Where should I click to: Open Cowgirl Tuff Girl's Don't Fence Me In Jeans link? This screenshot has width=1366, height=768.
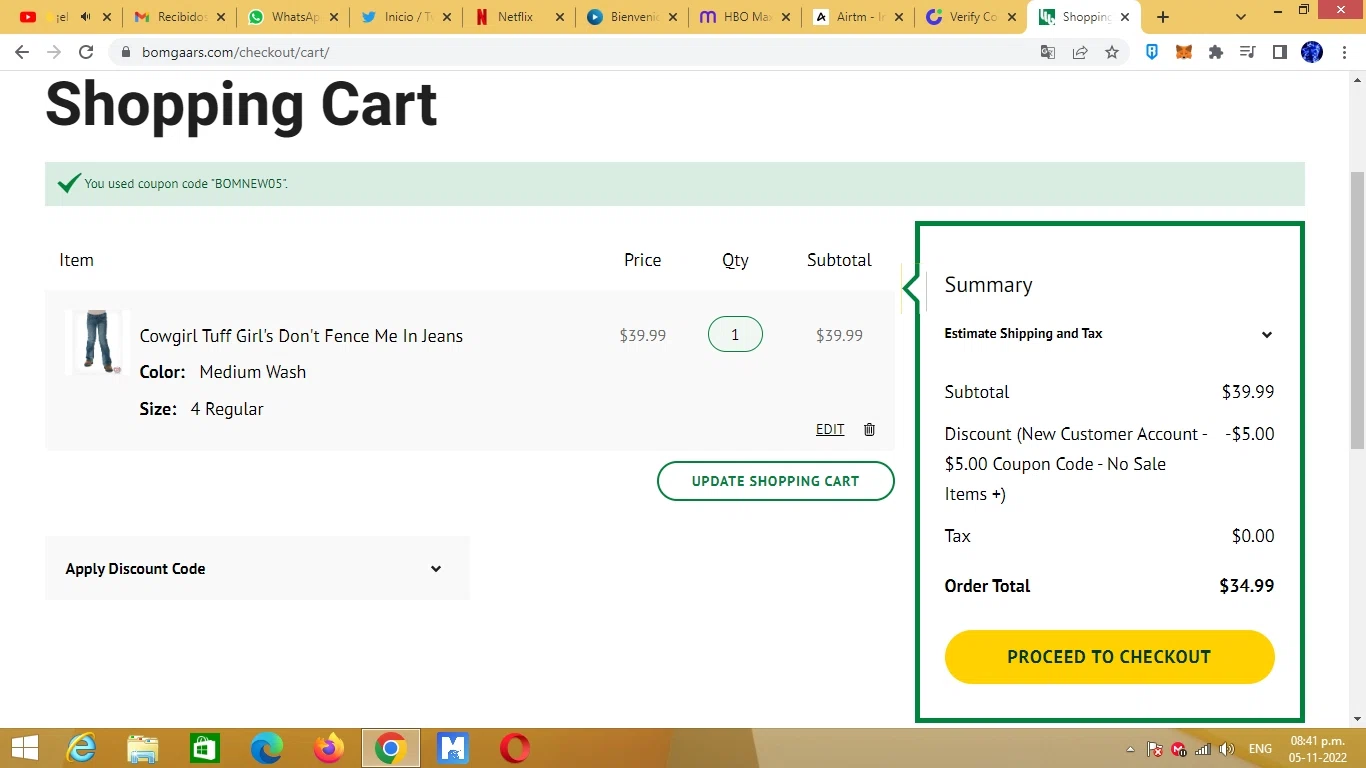pos(301,336)
